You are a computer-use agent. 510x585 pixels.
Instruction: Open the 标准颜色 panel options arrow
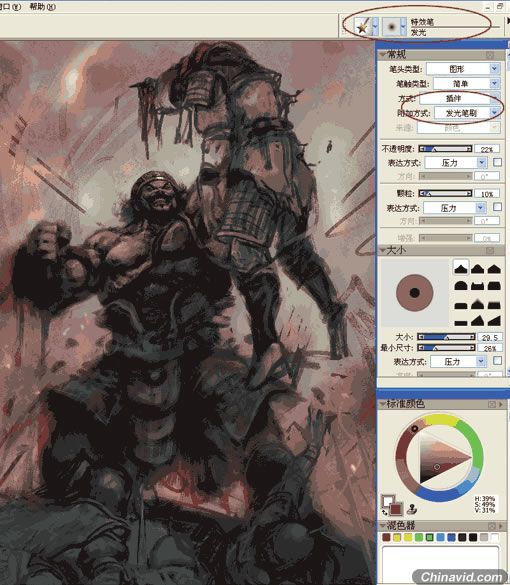(501, 404)
